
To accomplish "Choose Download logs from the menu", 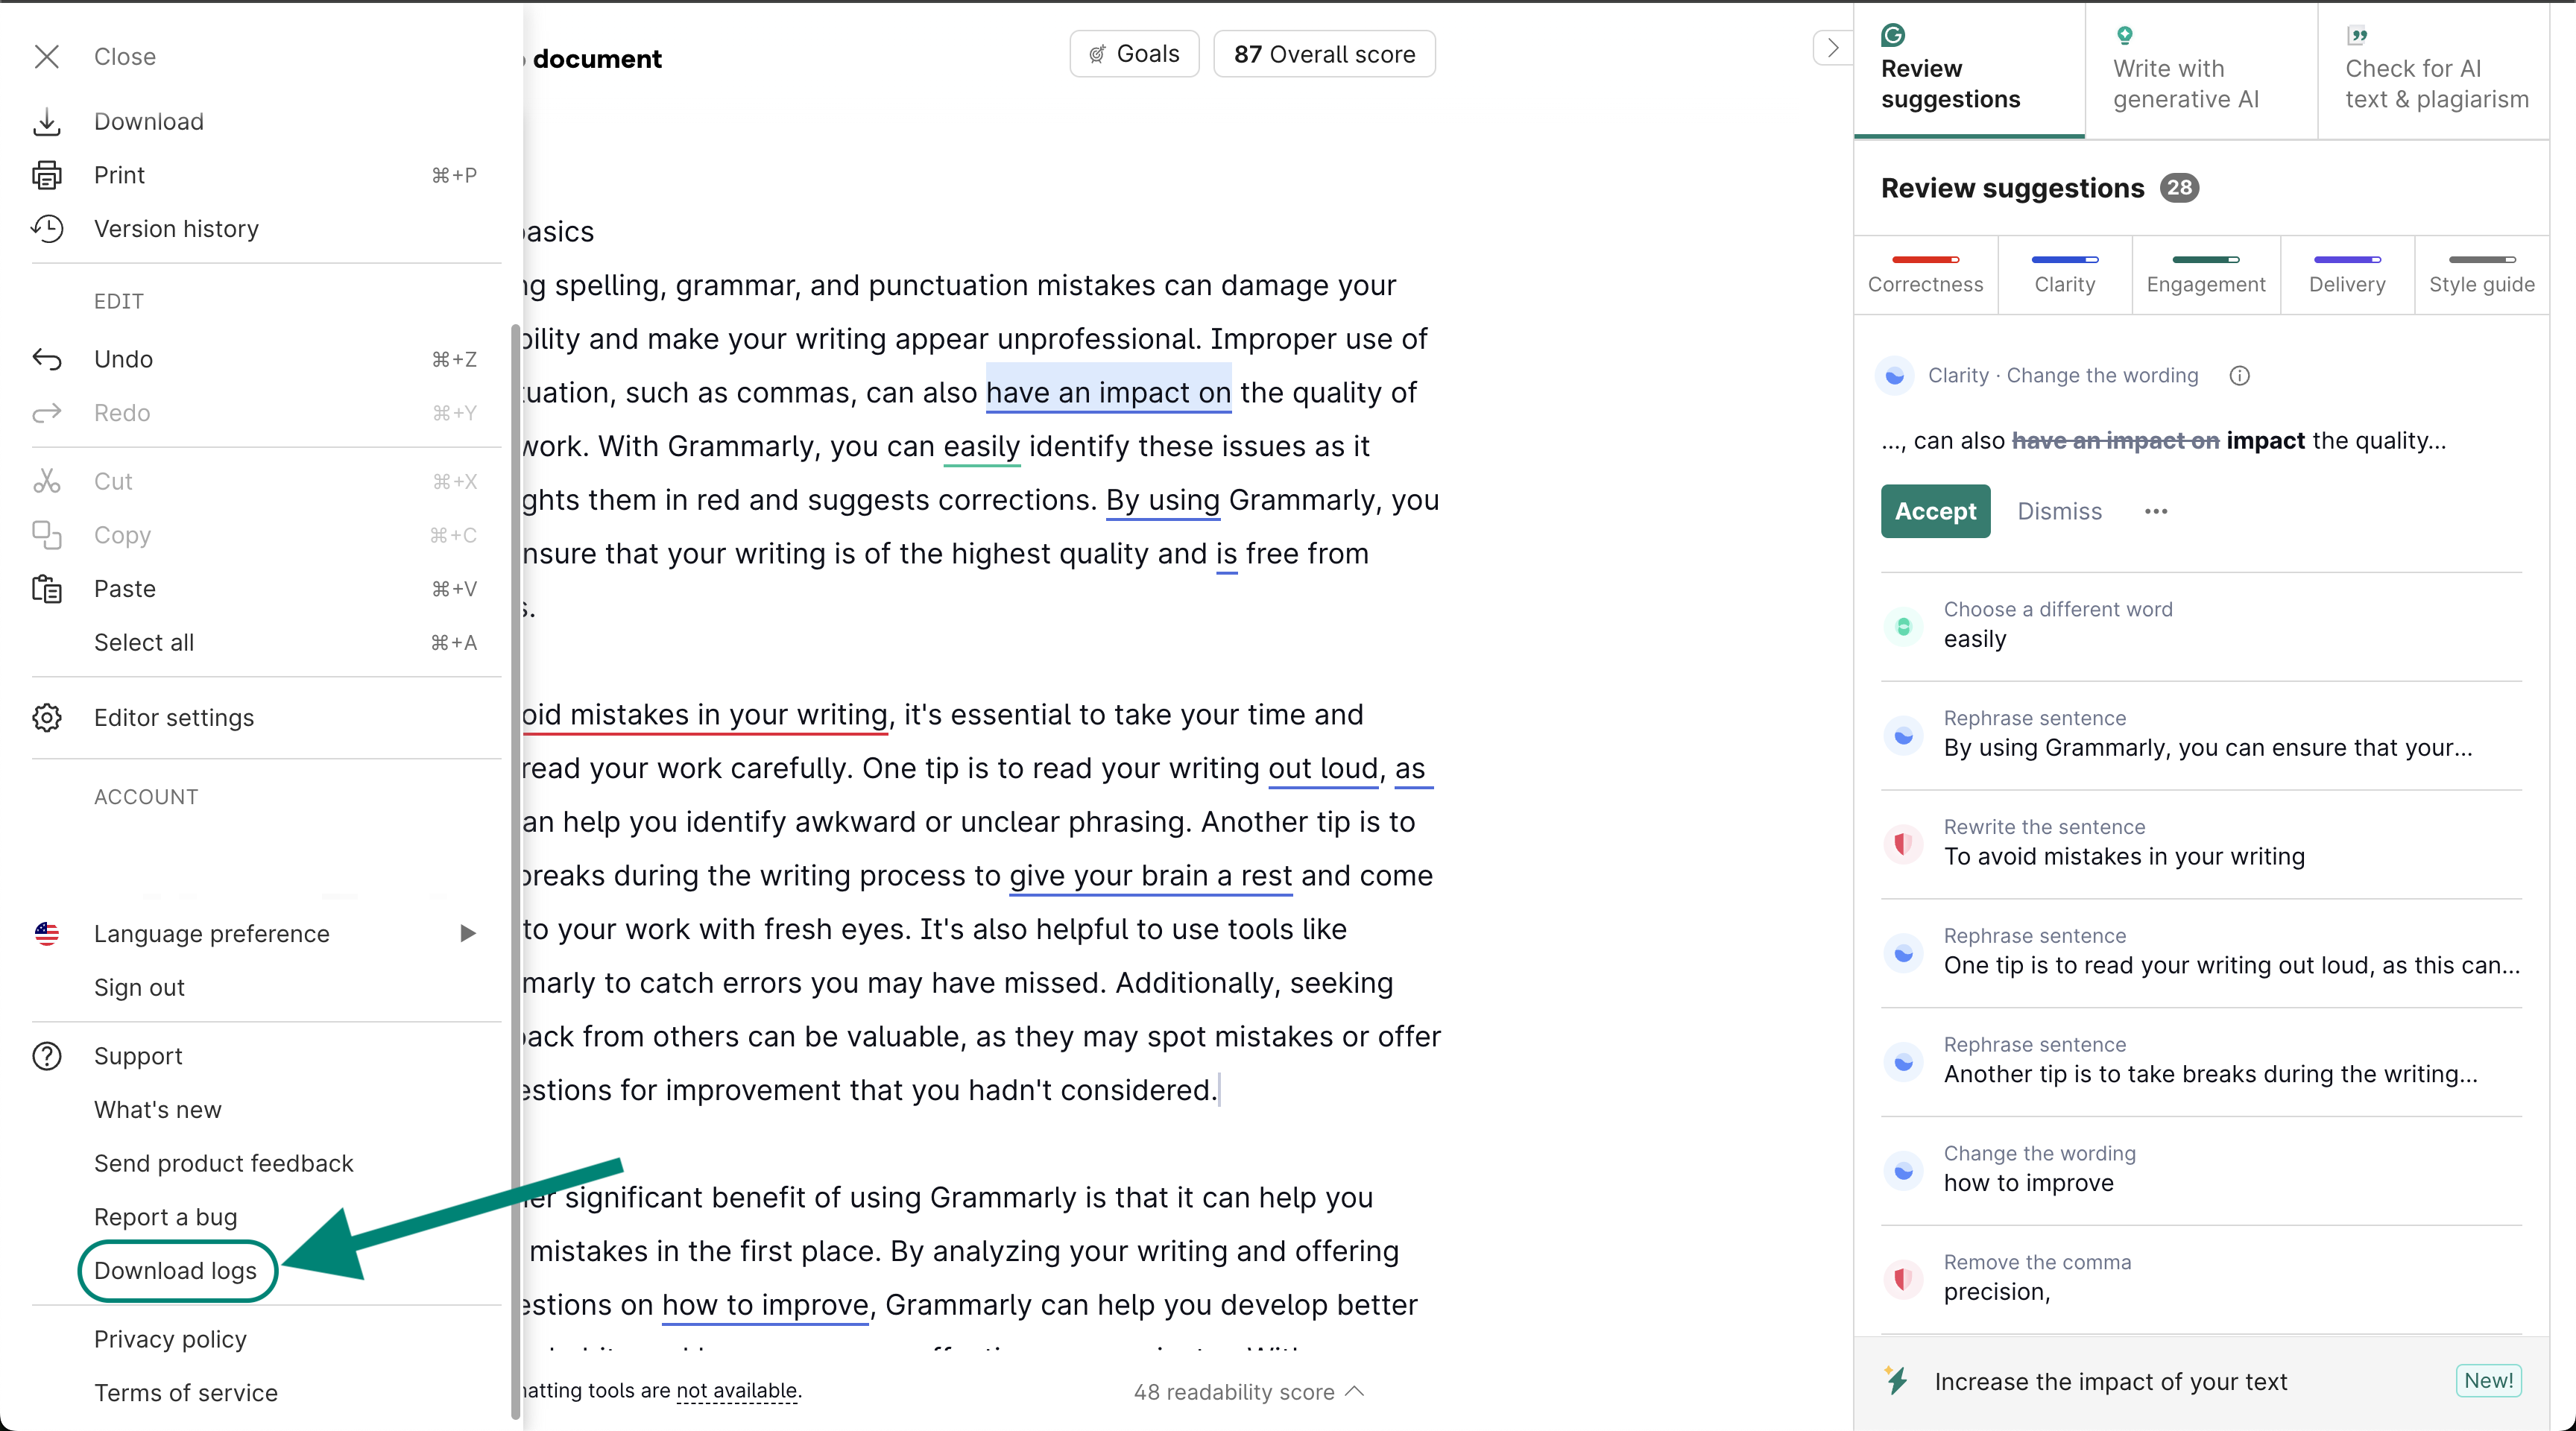I will [176, 1270].
